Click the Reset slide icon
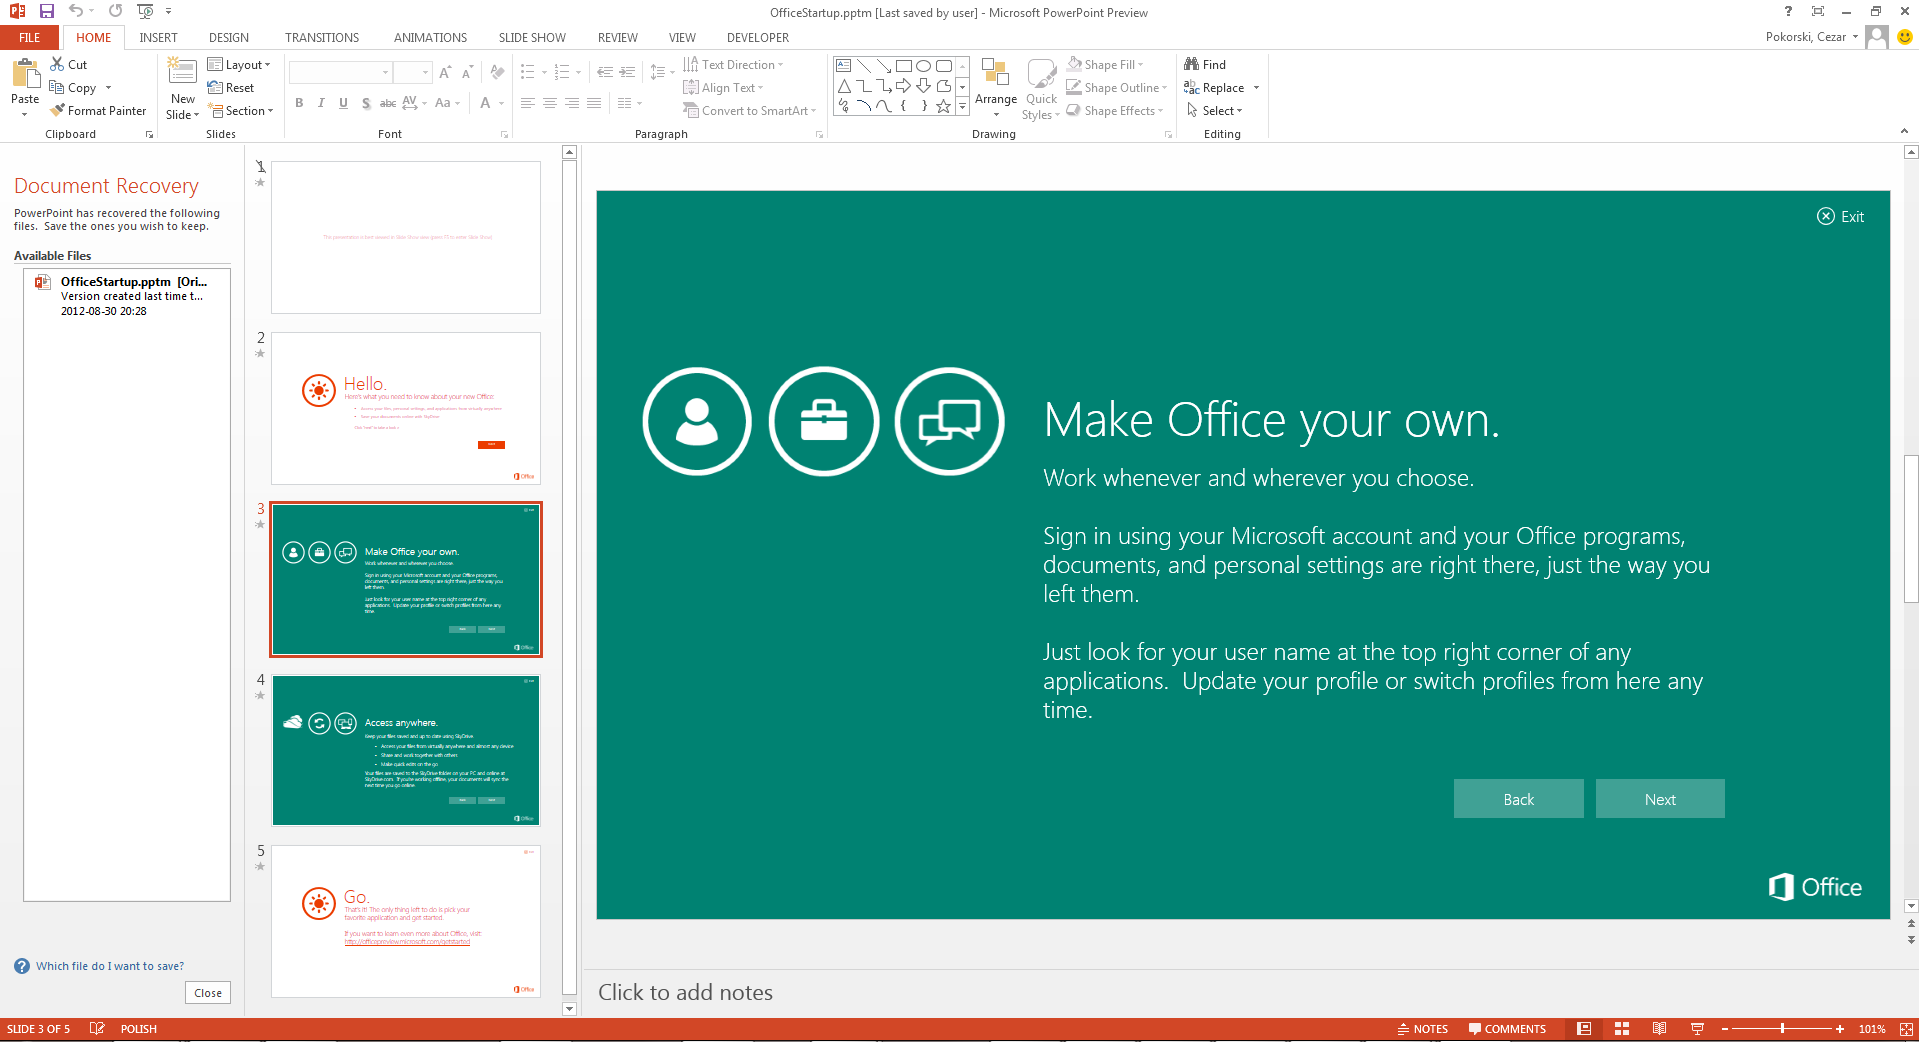 [215, 87]
